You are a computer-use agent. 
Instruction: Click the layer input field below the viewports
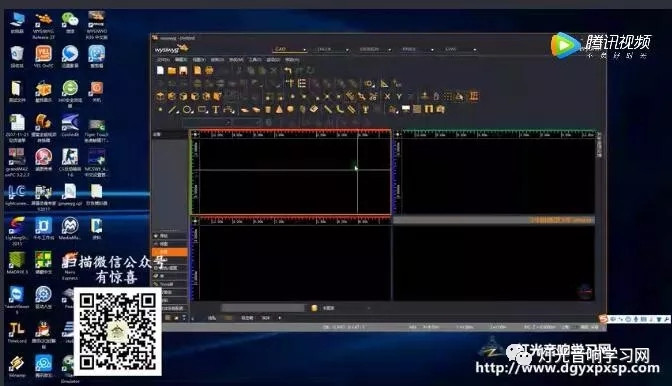tap(262, 308)
